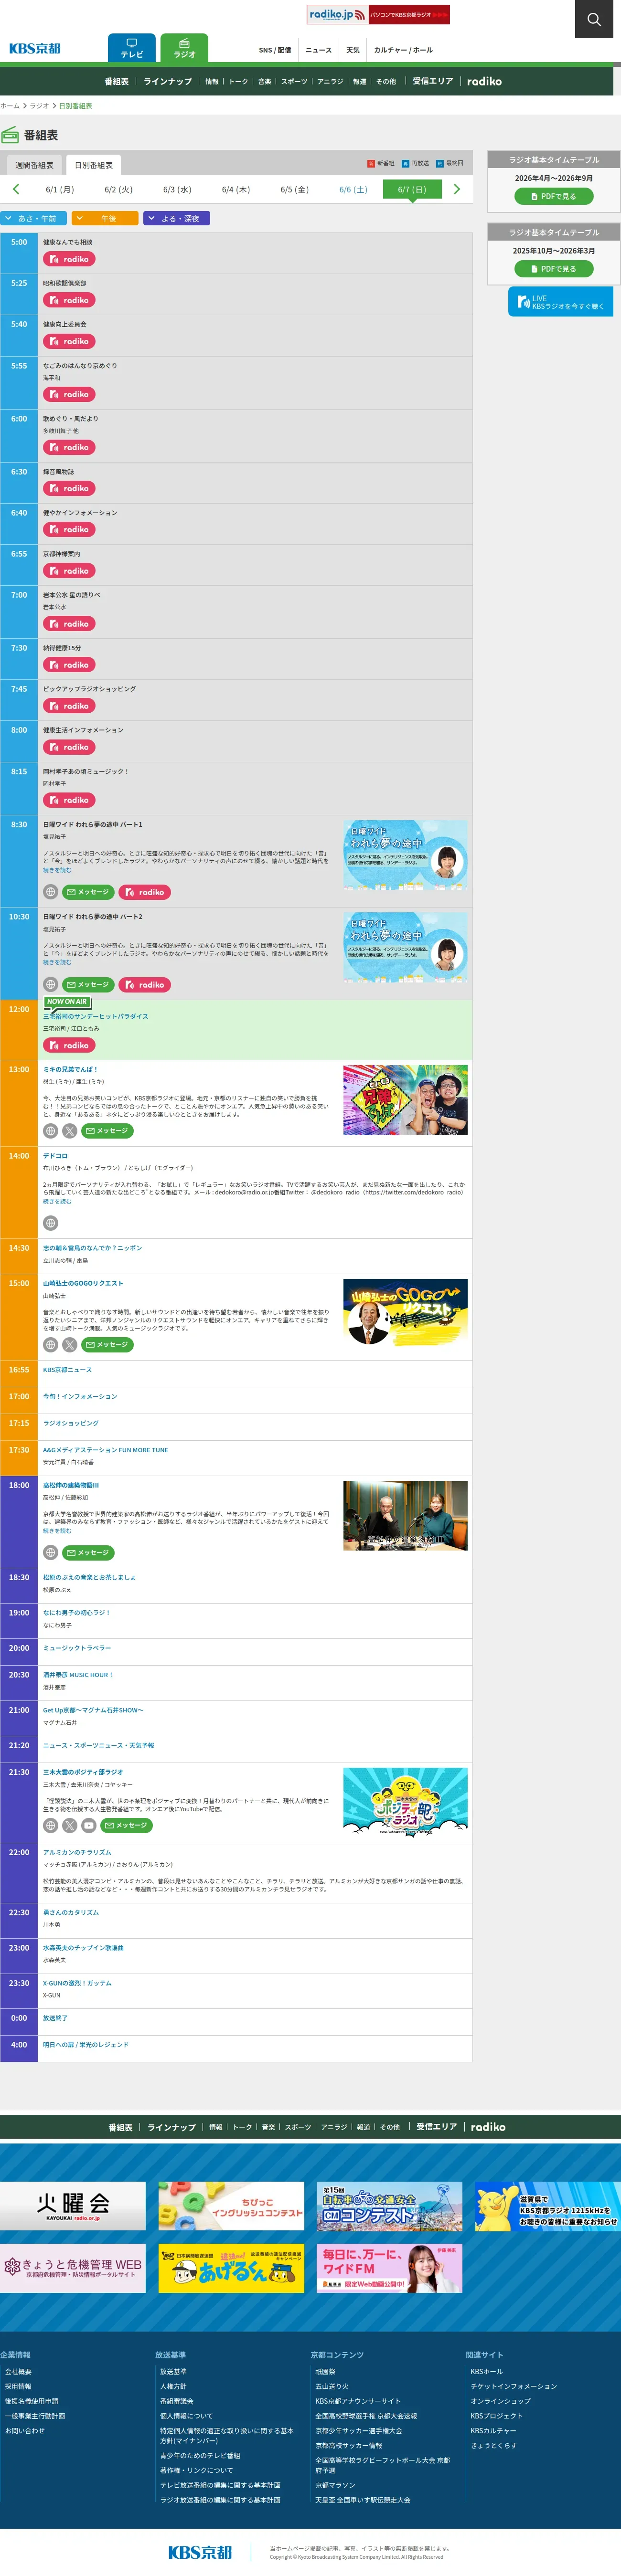Jump to the あさ・午前 section
621x2576 pixels.
(x=33, y=218)
